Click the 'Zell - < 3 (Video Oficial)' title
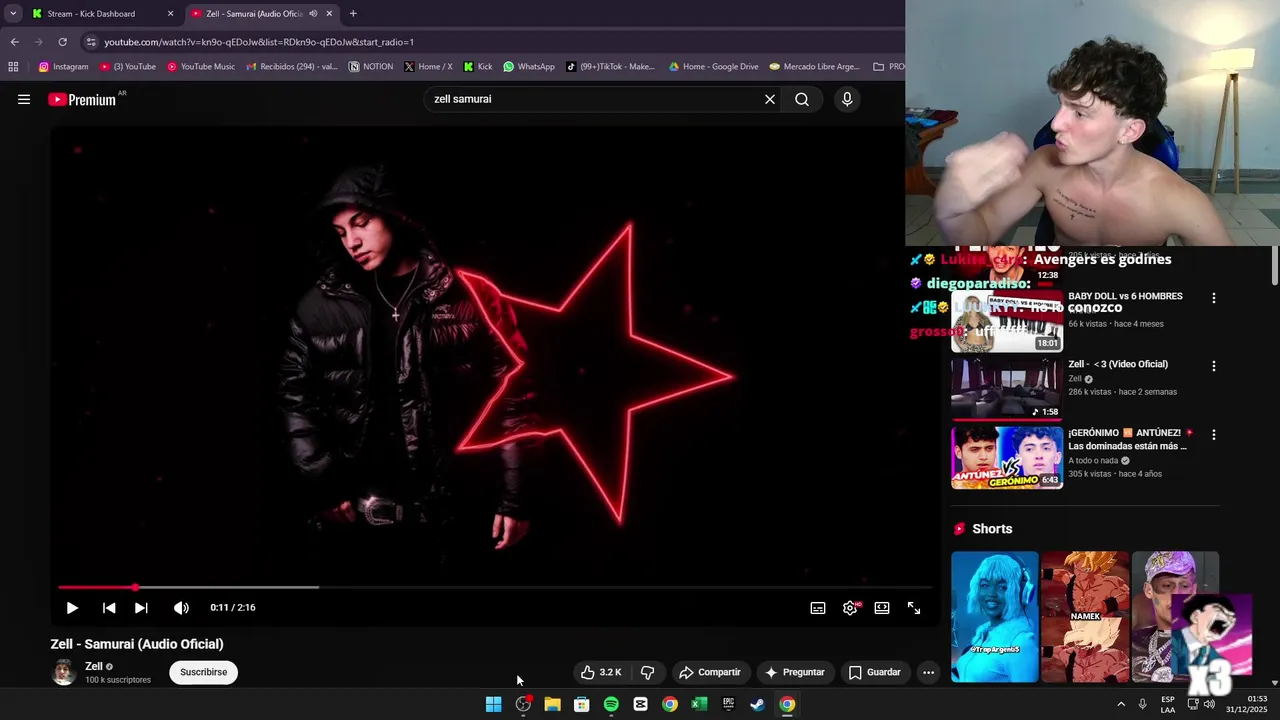This screenshot has width=1280, height=720. point(1118,364)
